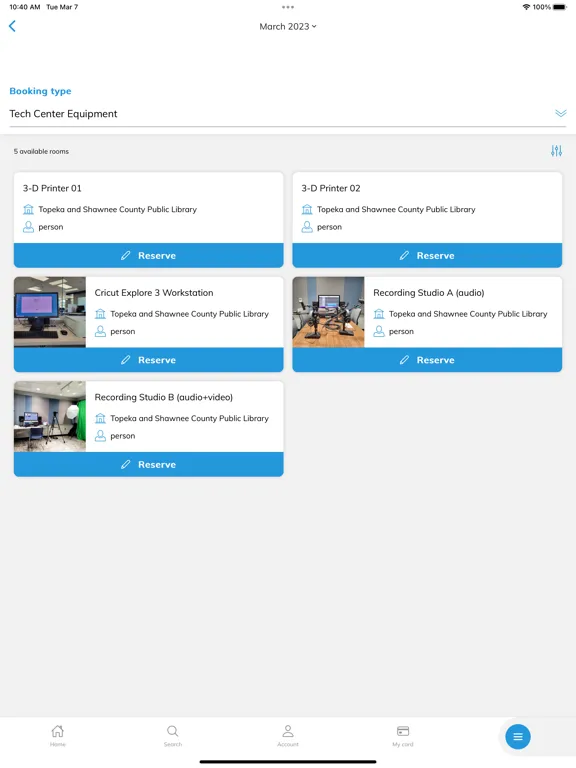576x768 pixels.
Task: Select the Tech Center Equipment field
Action: pyautogui.click(x=288, y=114)
